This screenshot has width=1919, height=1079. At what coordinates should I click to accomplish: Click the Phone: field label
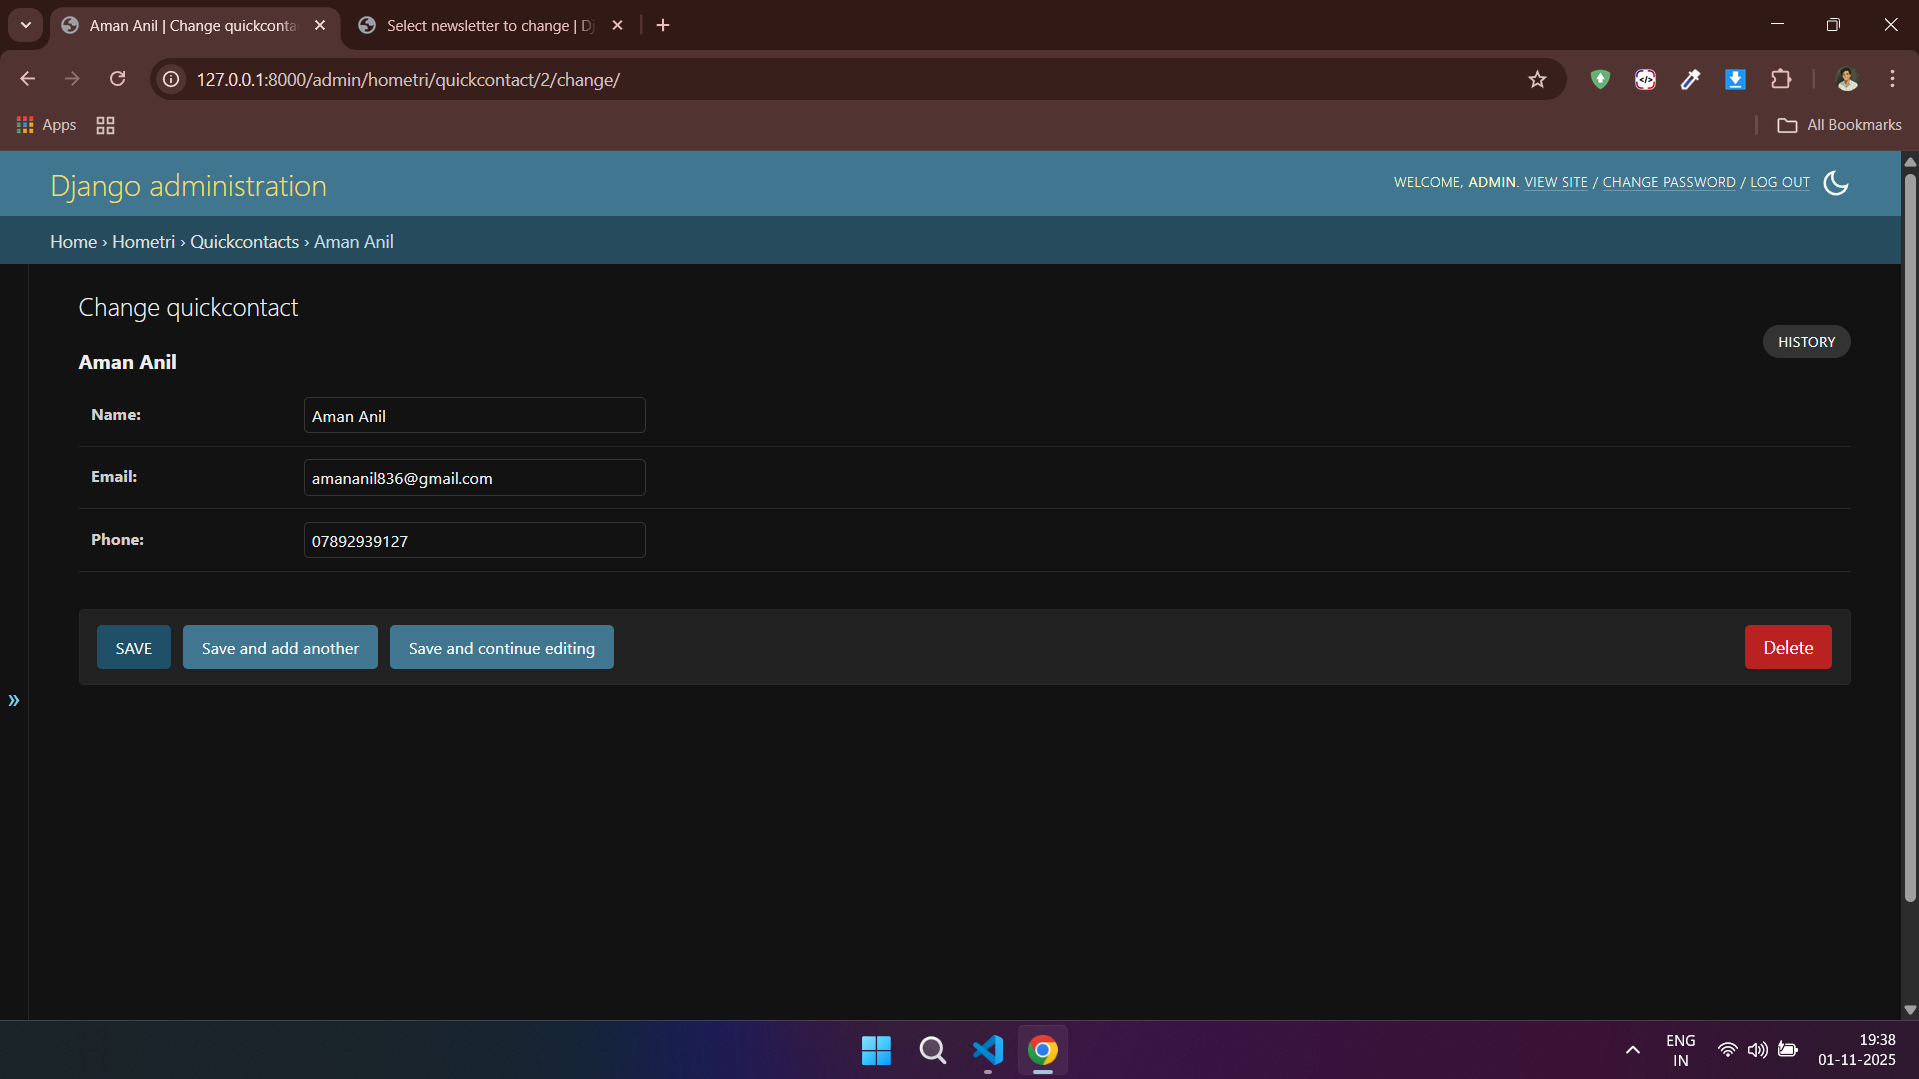[x=117, y=540]
